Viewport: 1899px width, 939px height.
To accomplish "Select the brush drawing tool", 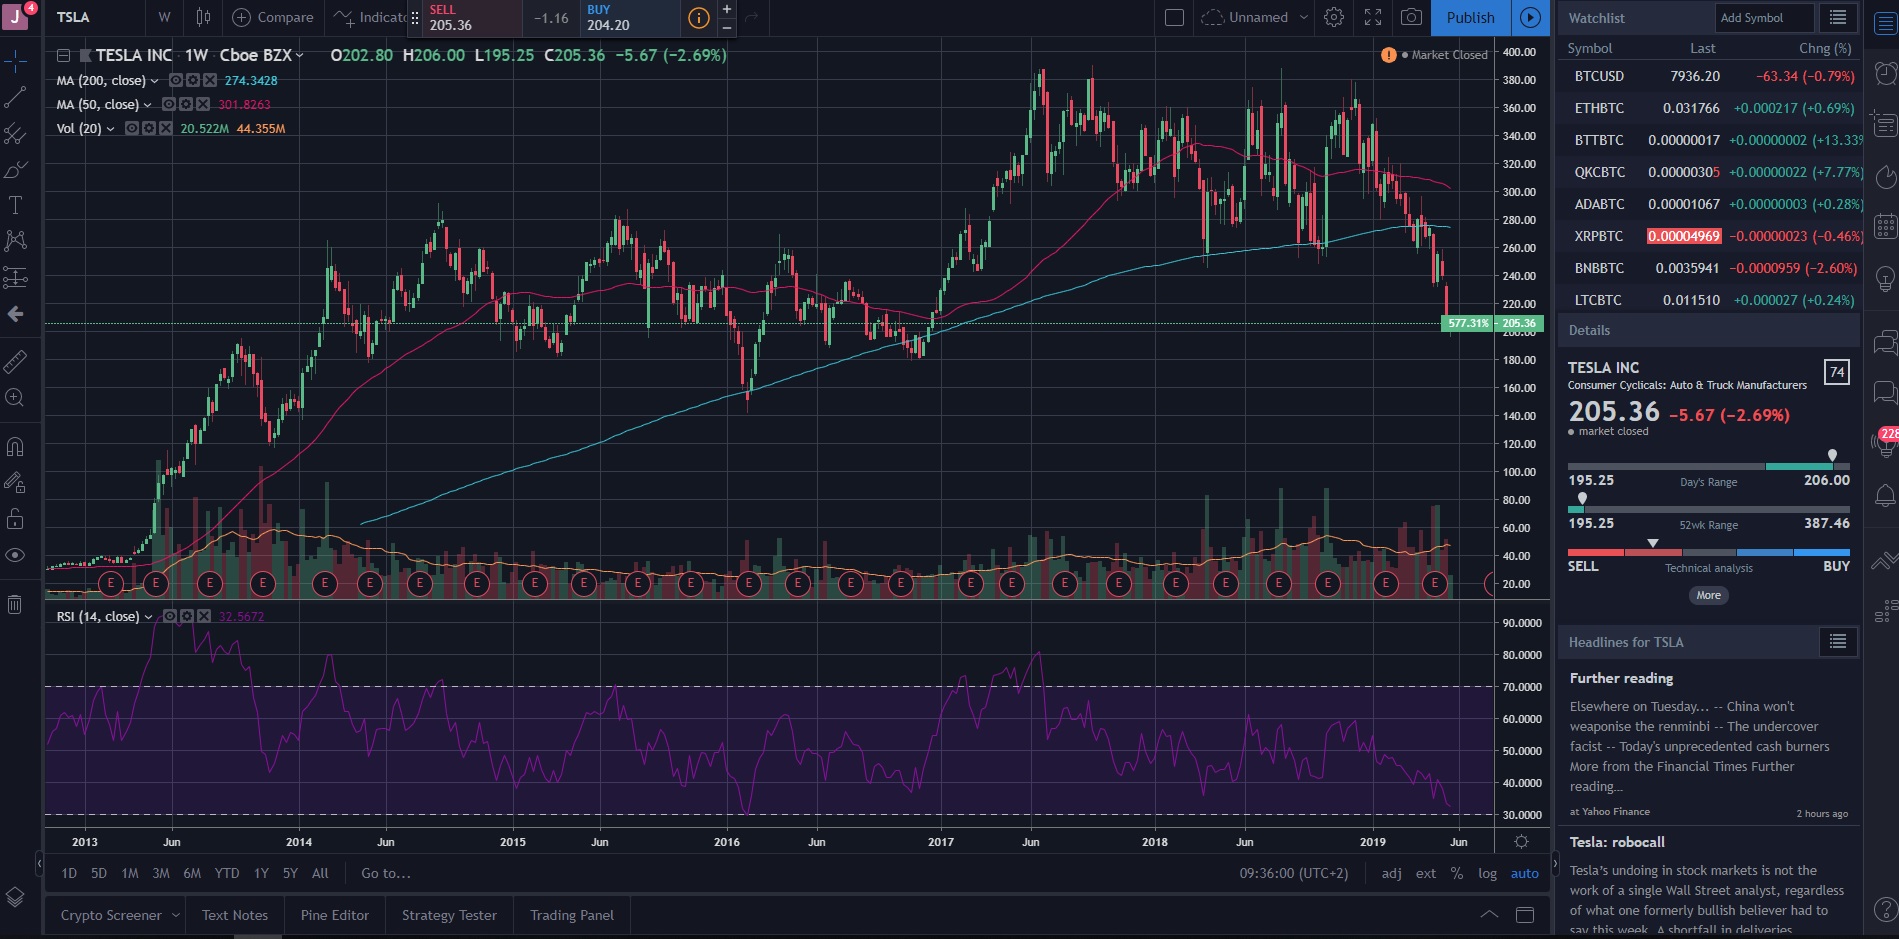I will [15, 170].
